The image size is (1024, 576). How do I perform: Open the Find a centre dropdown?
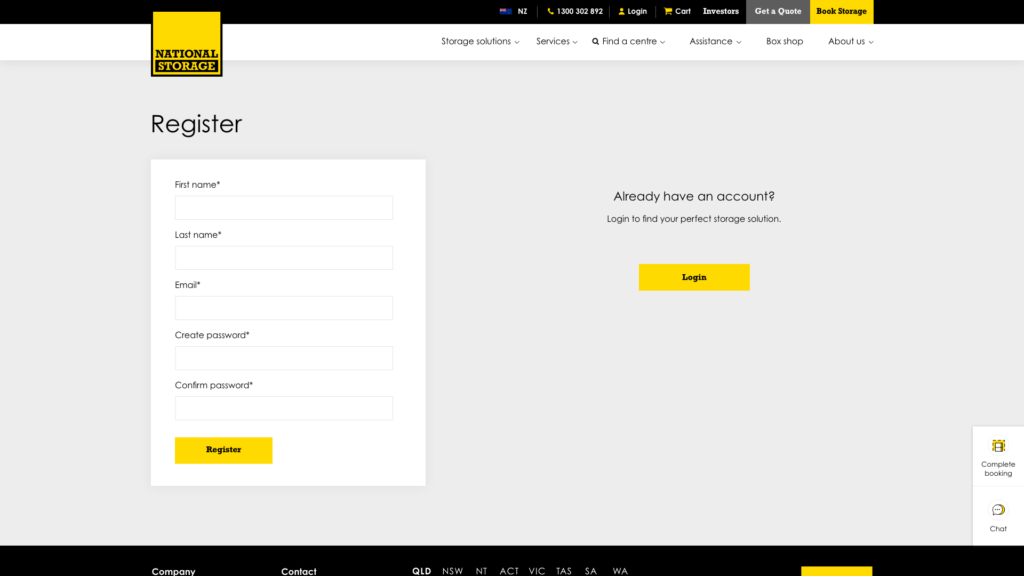tap(629, 41)
